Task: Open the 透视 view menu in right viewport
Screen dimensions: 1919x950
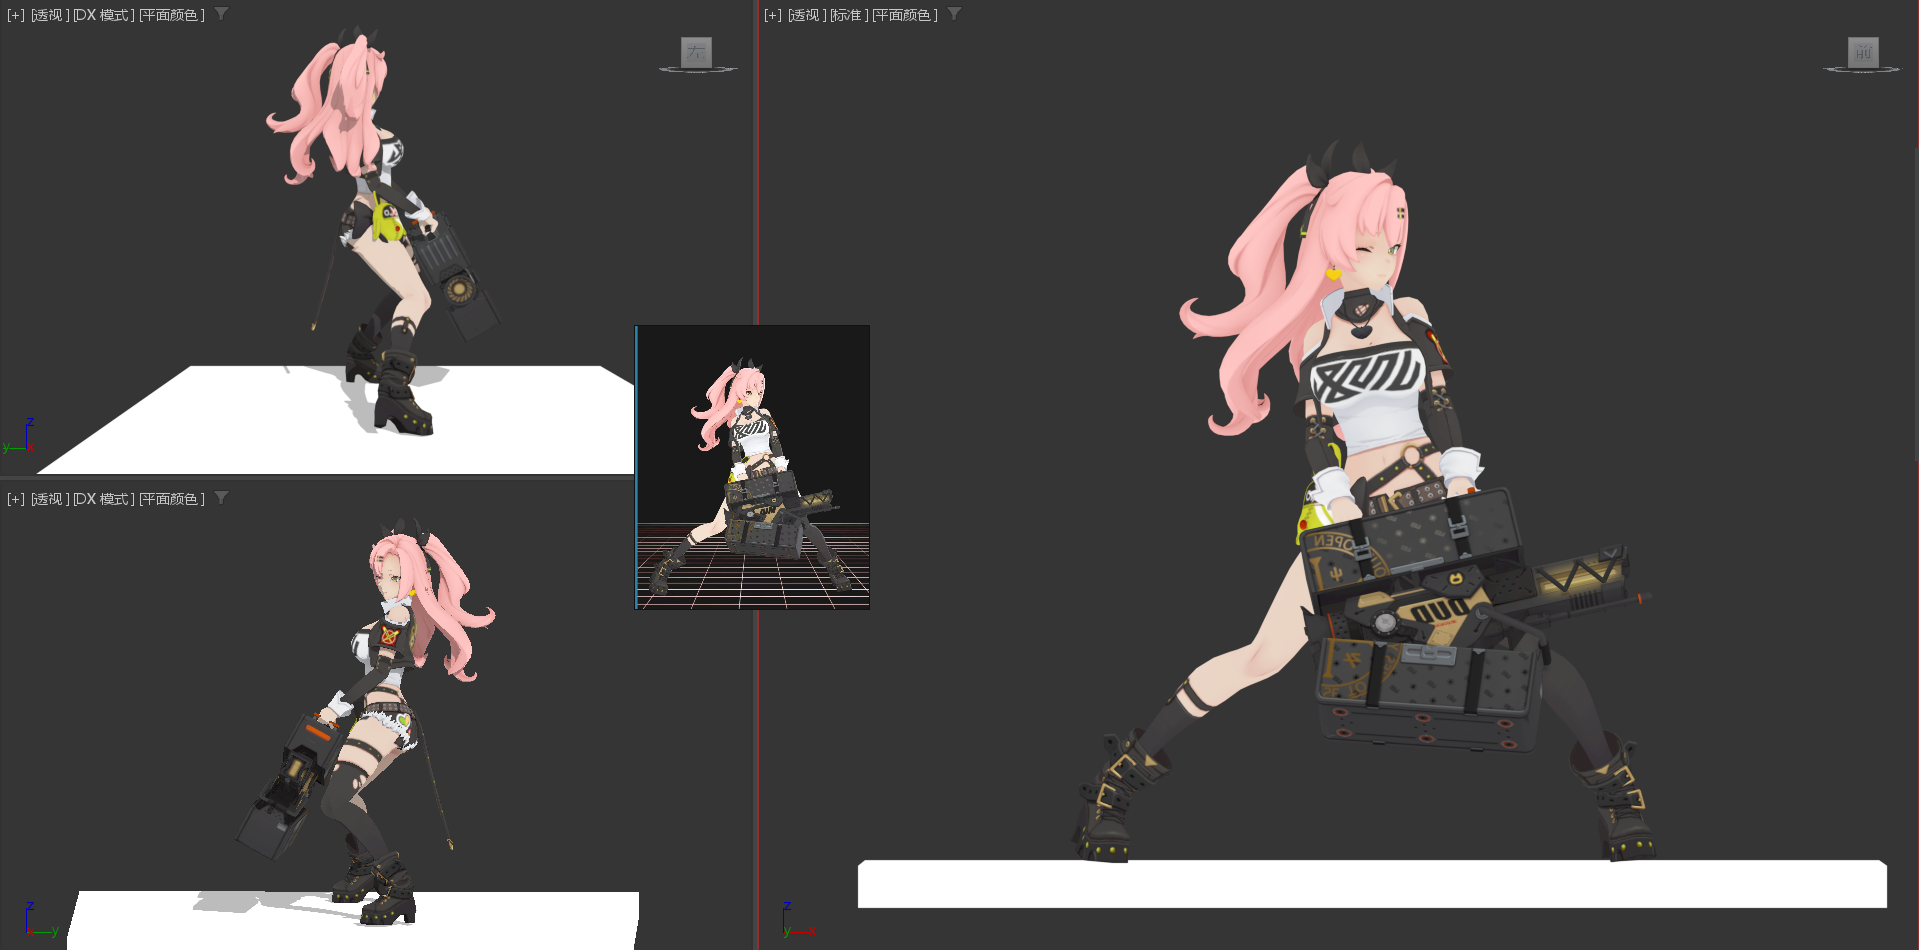Action: (806, 15)
